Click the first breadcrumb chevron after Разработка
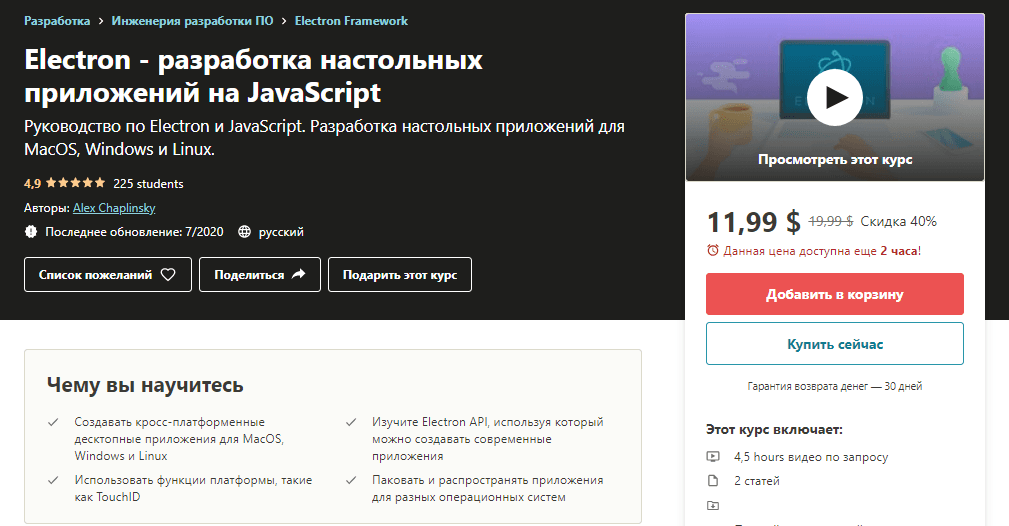The image size is (1009, 526). [101, 21]
